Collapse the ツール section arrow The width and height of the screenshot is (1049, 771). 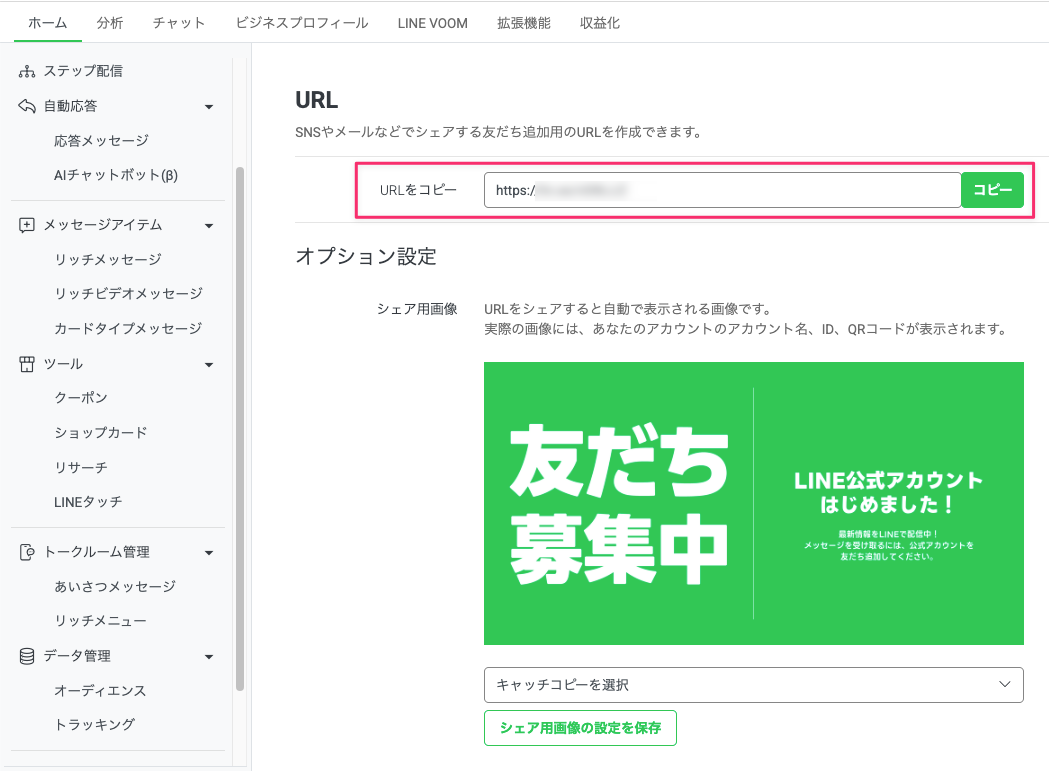coord(209,365)
